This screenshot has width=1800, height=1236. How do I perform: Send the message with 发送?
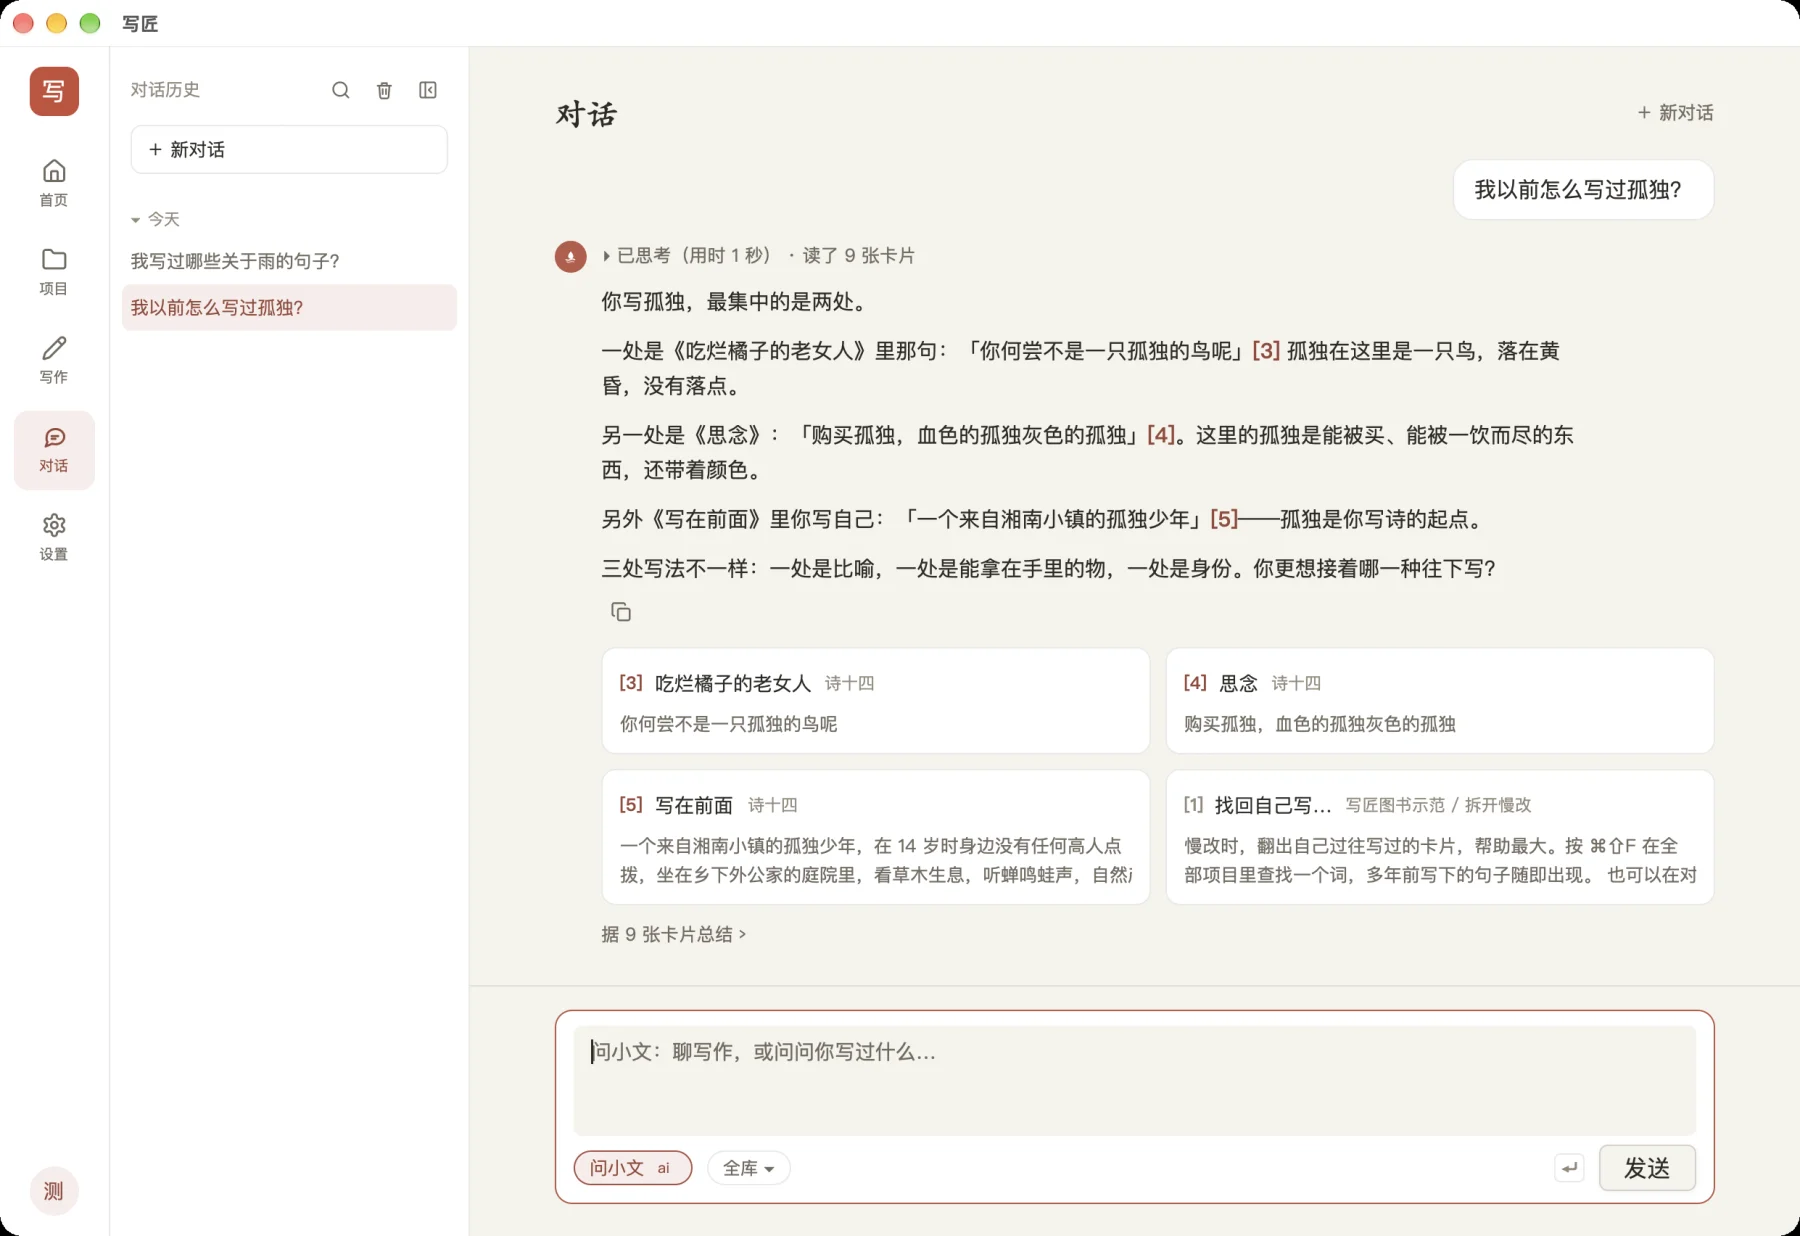(1647, 1167)
